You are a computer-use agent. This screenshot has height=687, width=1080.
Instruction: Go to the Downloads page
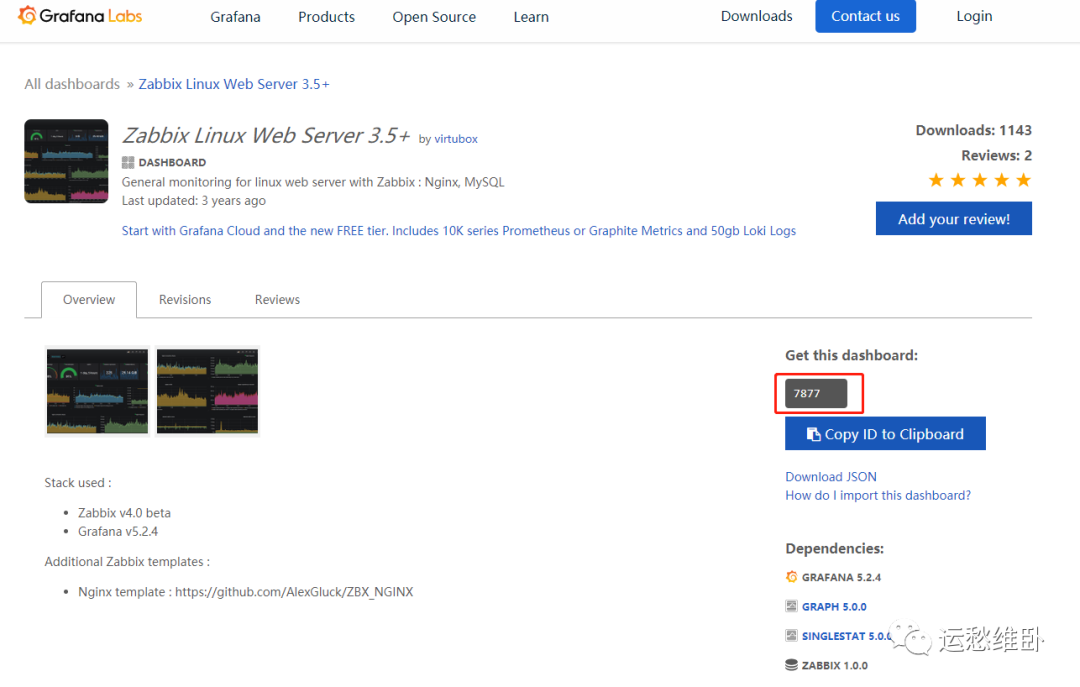click(x=756, y=16)
